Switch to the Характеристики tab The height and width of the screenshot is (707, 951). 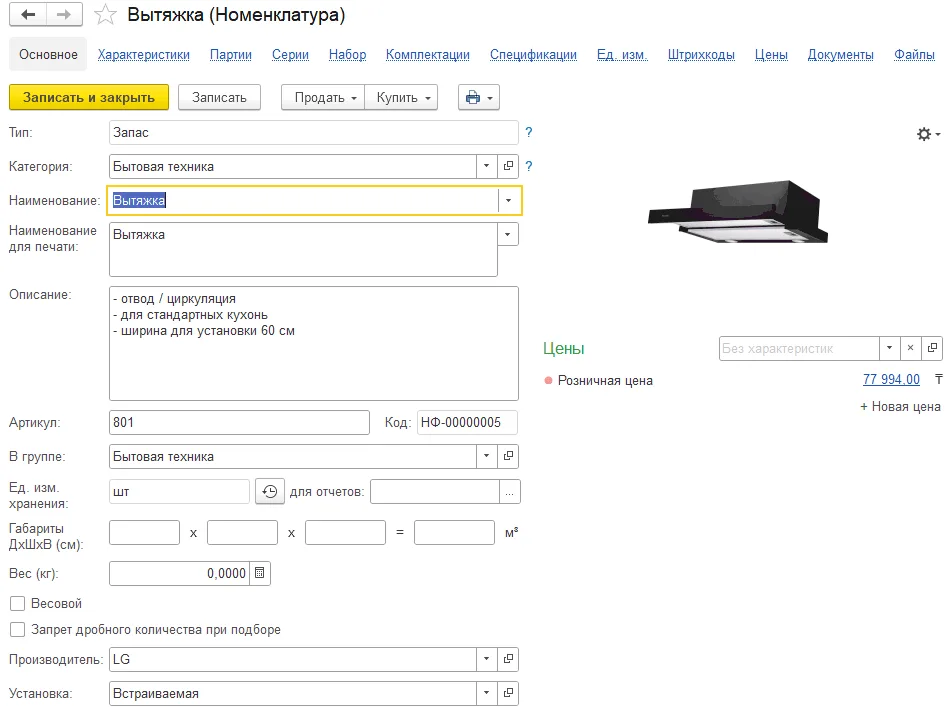144,55
